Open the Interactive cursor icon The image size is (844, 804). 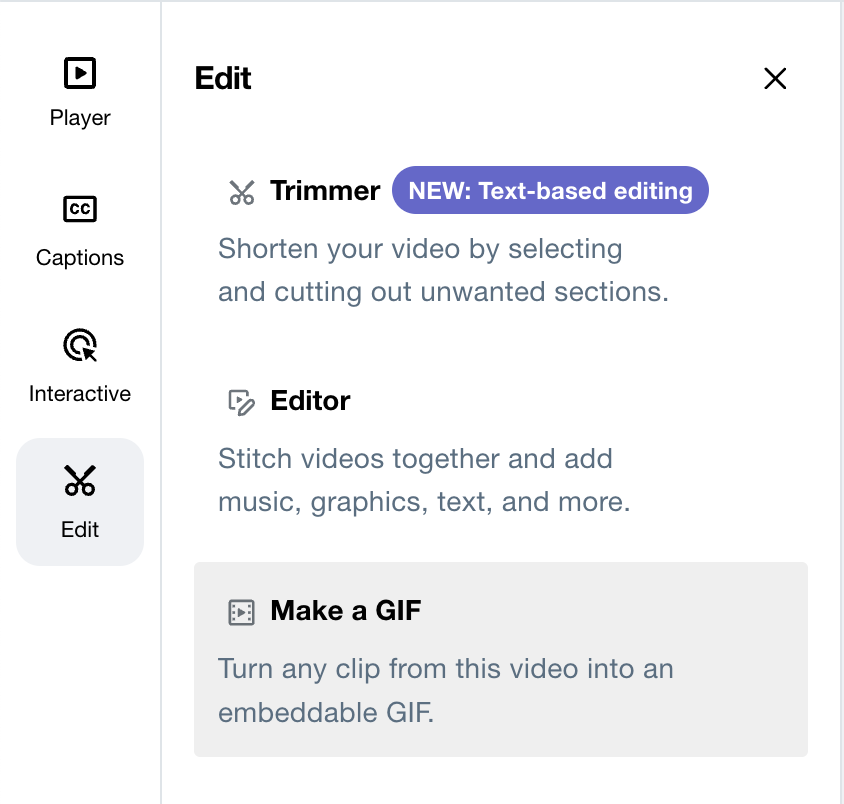click(79, 346)
